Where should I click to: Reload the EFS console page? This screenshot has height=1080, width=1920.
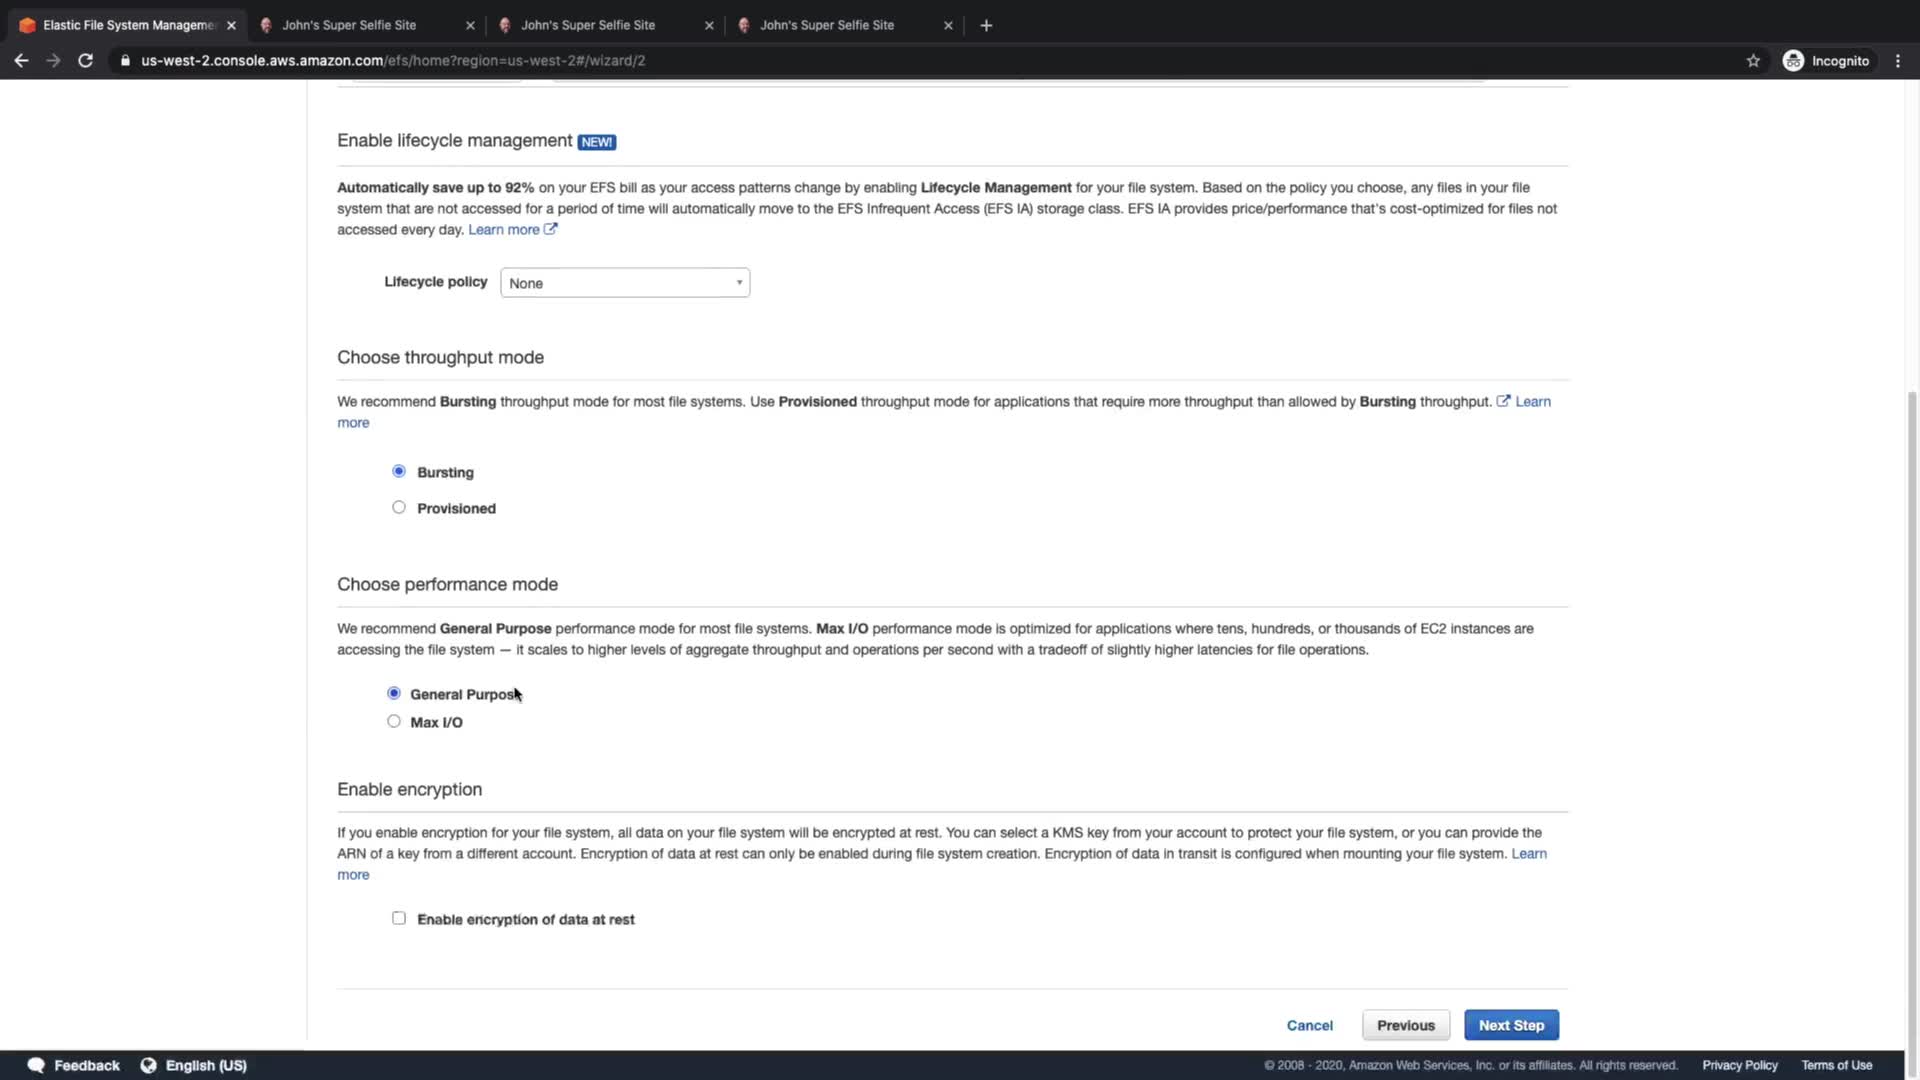tap(86, 60)
